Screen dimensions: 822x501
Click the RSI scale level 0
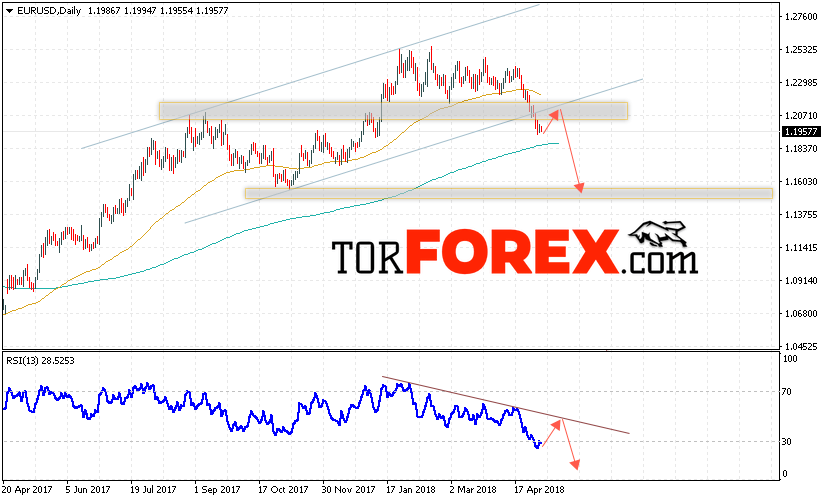pyautogui.click(x=785, y=474)
